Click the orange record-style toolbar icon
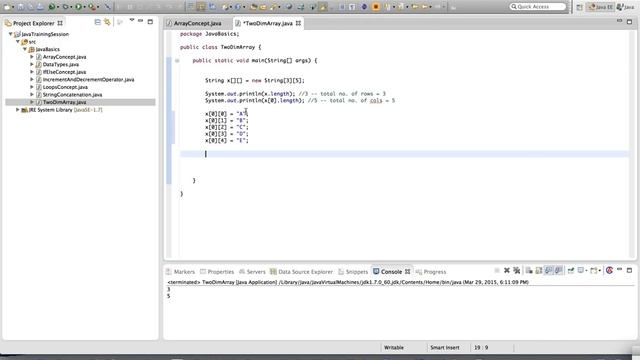The width and height of the screenshot is (640, 360). click(x=376, y=7)
